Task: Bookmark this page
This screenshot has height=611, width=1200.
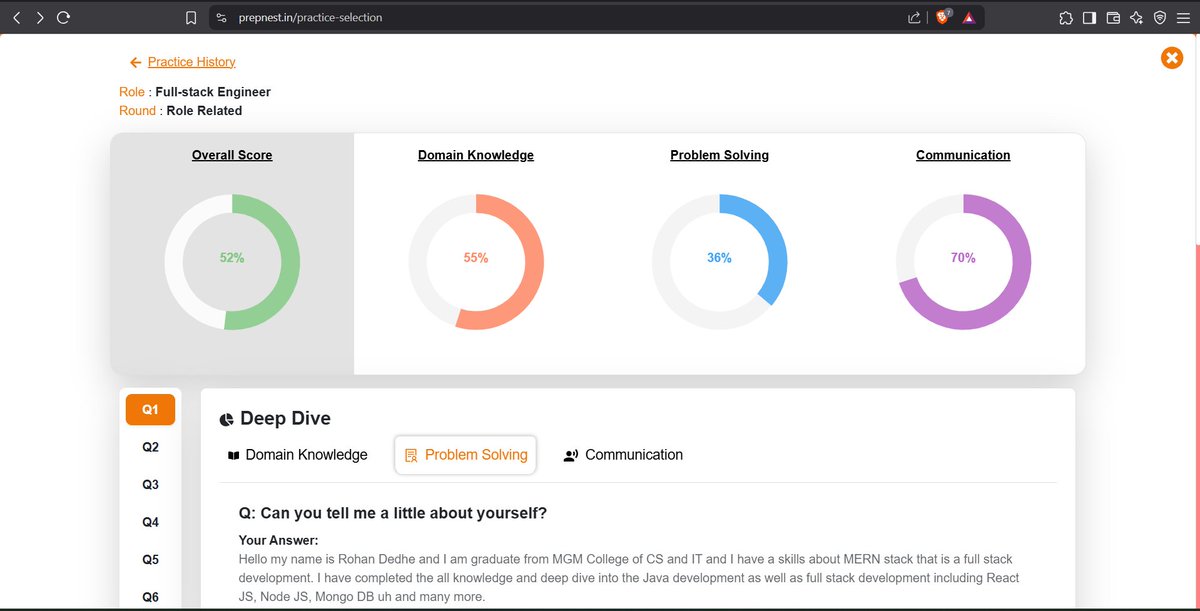Action: point(191,17)
